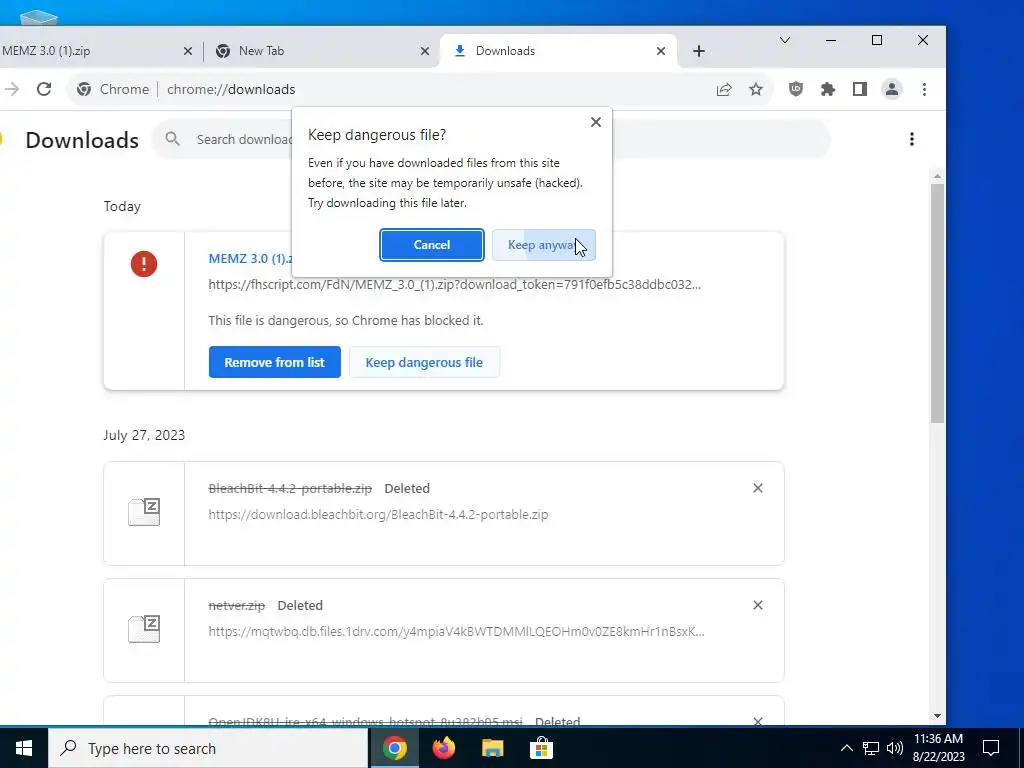Click scrollbar up arrow
1024x768 pixels.
click(937, 176)
